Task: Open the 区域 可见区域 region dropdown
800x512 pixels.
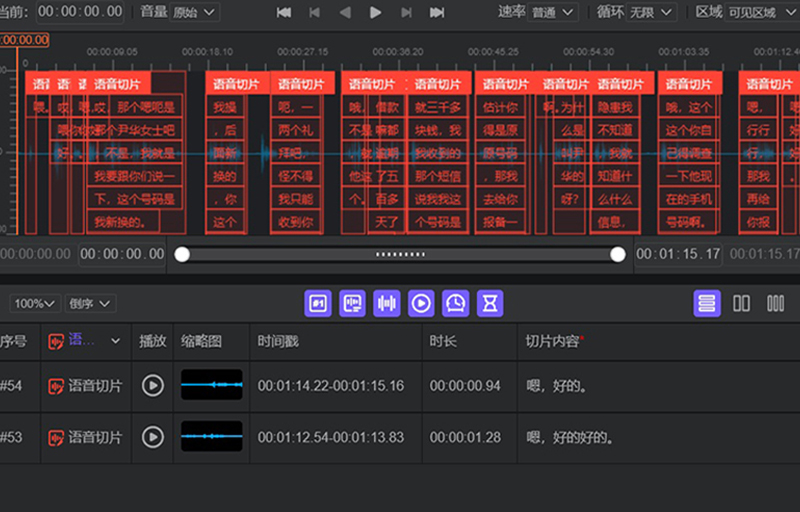Action: (762, 12)
